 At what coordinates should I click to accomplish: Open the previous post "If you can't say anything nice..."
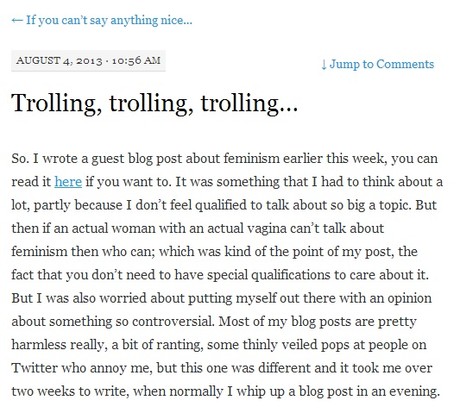[x=102, y=20]
